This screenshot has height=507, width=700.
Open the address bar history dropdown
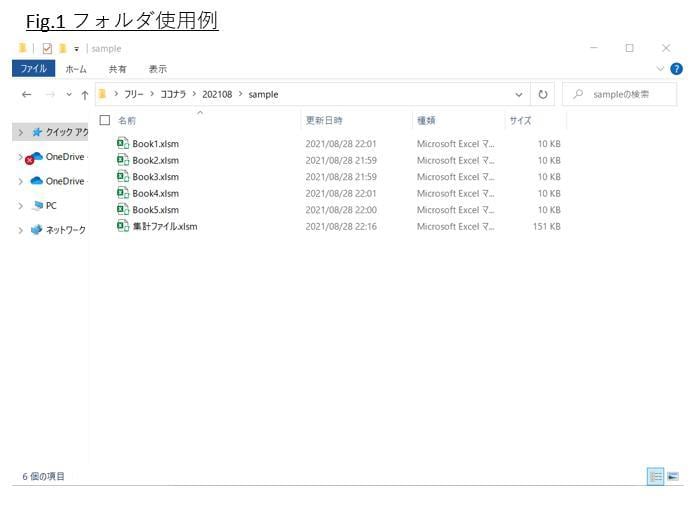[x=519, y=95]
